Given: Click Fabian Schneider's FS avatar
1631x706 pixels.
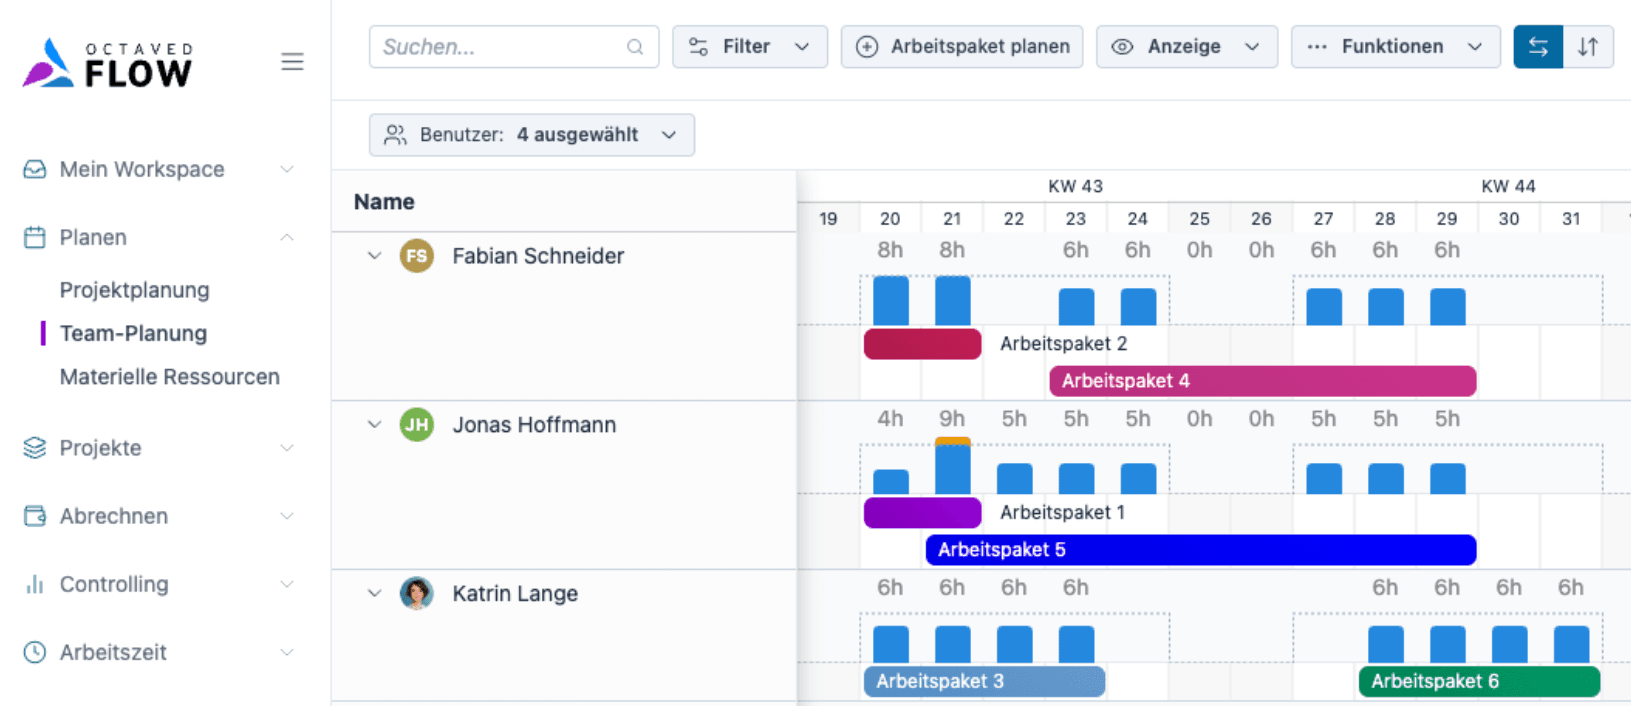Looking at the screenshot, I should 417,256.
